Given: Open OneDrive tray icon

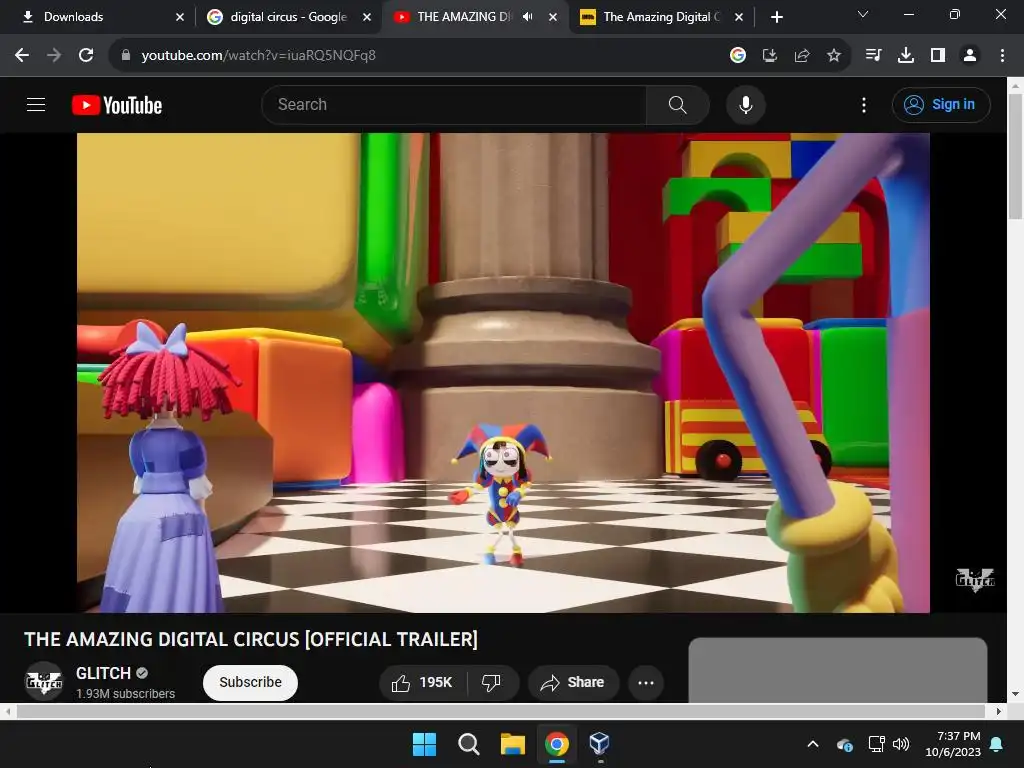Looking at the screenshot, I should [x=844, y=744].
